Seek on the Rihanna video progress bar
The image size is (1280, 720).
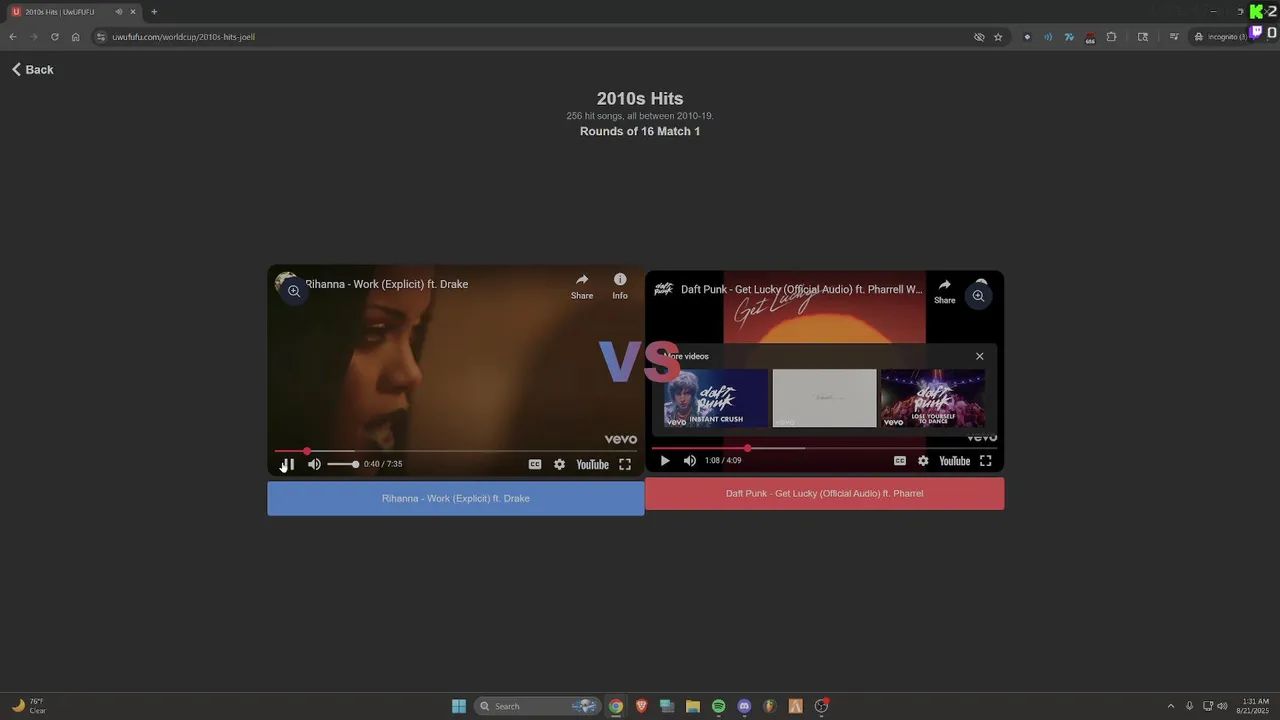(456, 451)
